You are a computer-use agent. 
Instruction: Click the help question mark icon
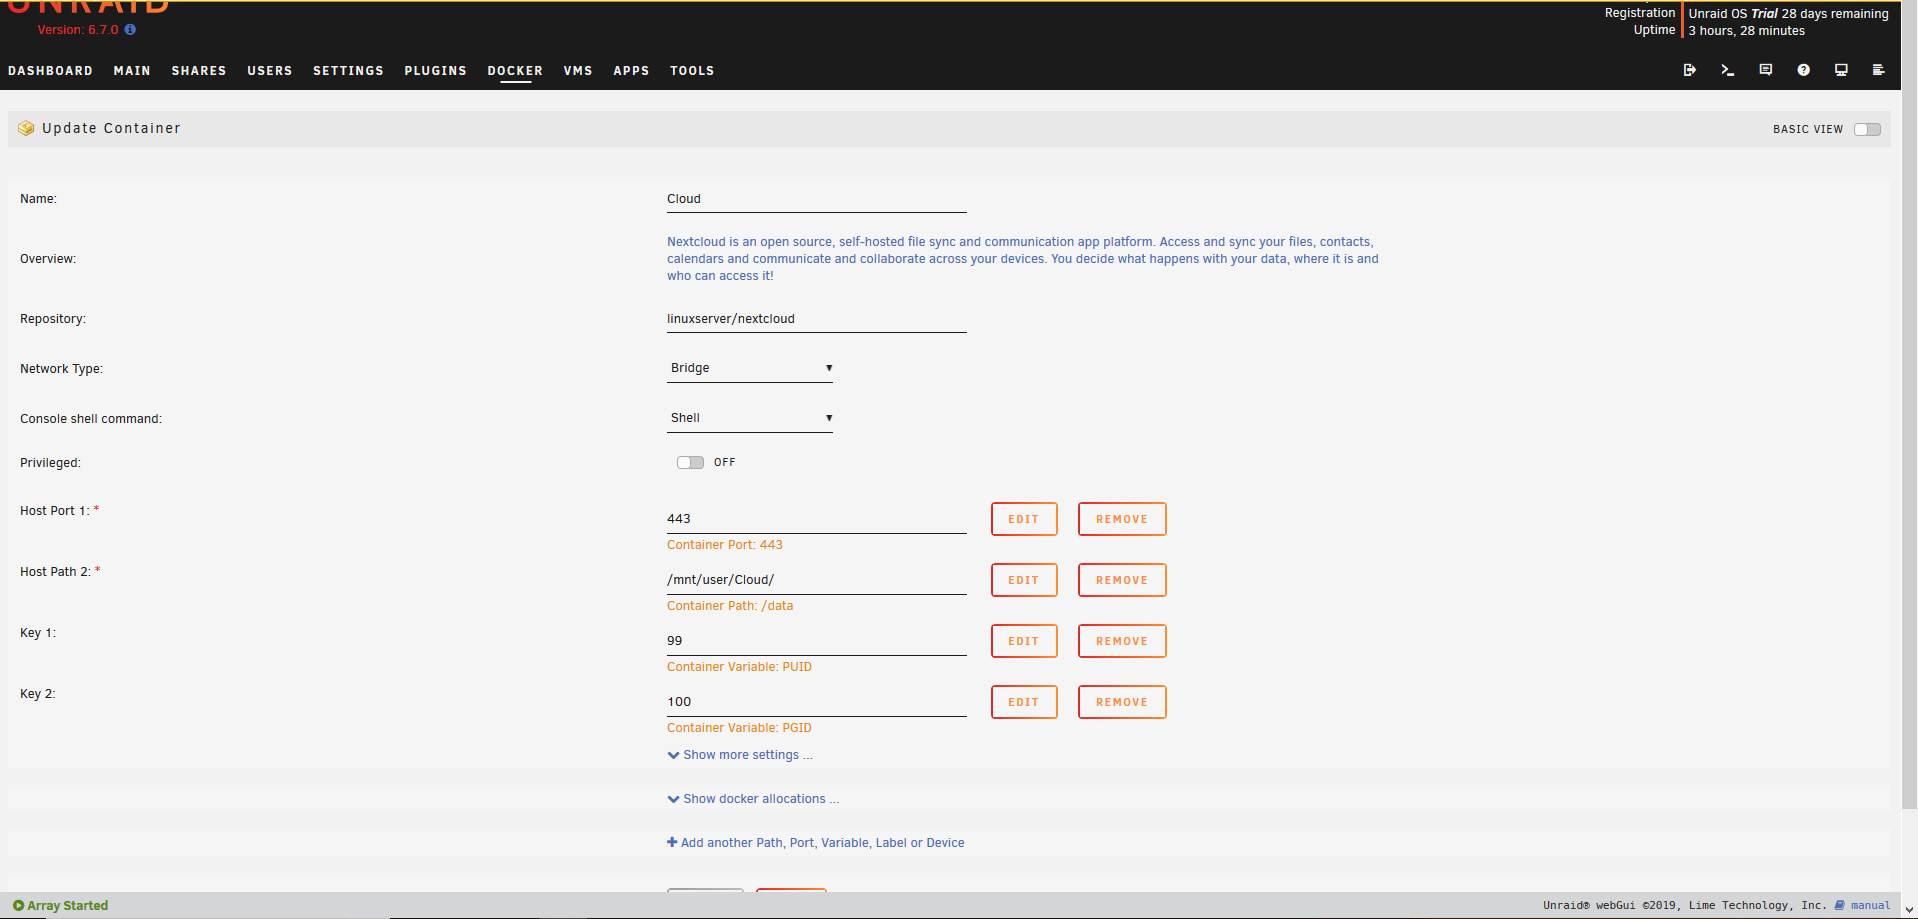pyautogui.click(x=1803, y=70)
